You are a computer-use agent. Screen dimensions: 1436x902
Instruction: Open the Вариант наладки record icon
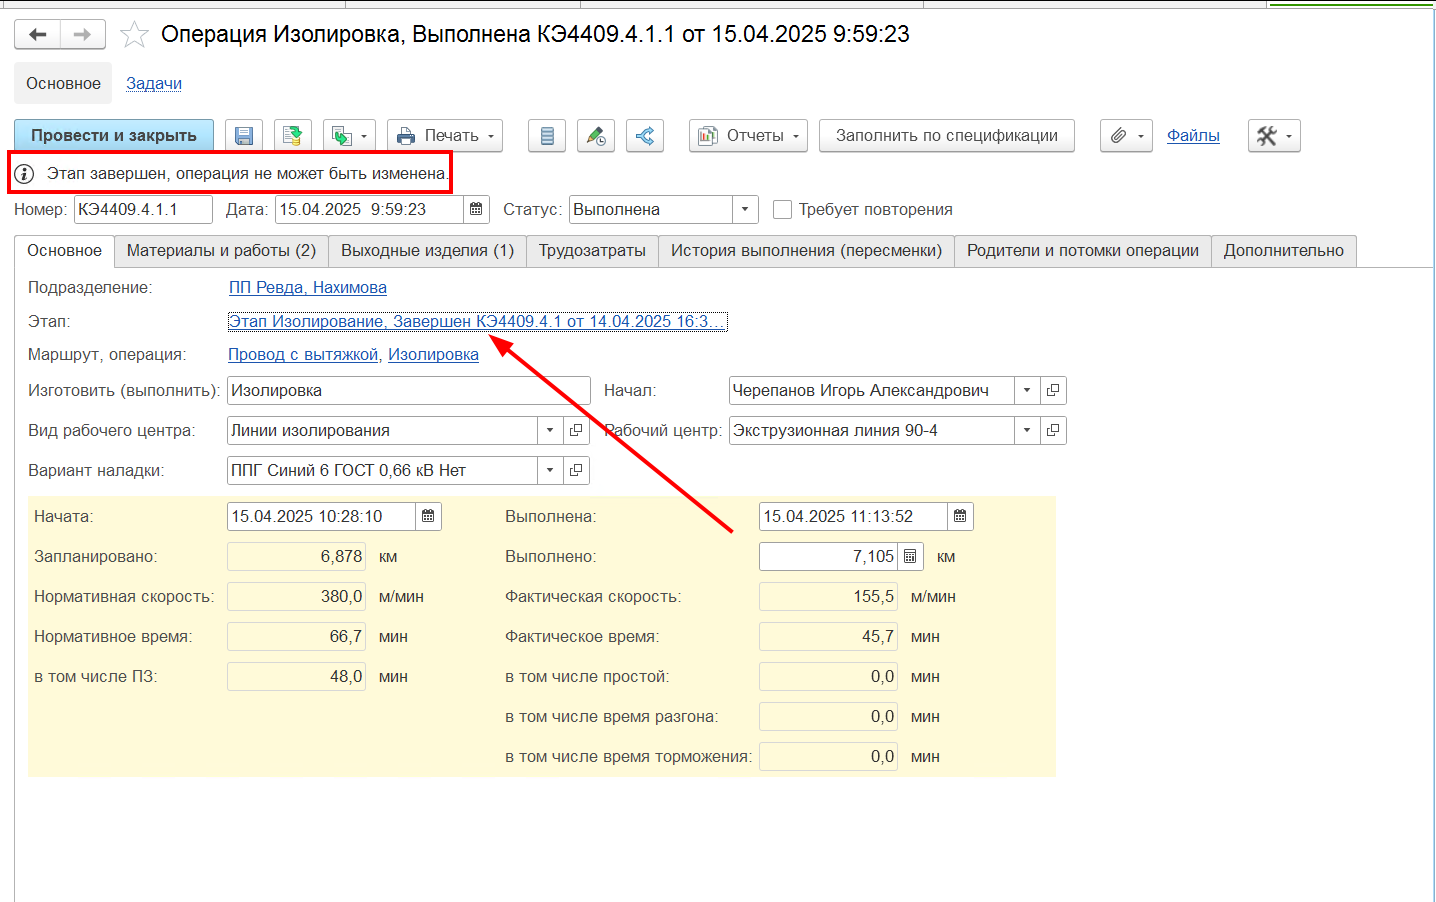point(576,470)
